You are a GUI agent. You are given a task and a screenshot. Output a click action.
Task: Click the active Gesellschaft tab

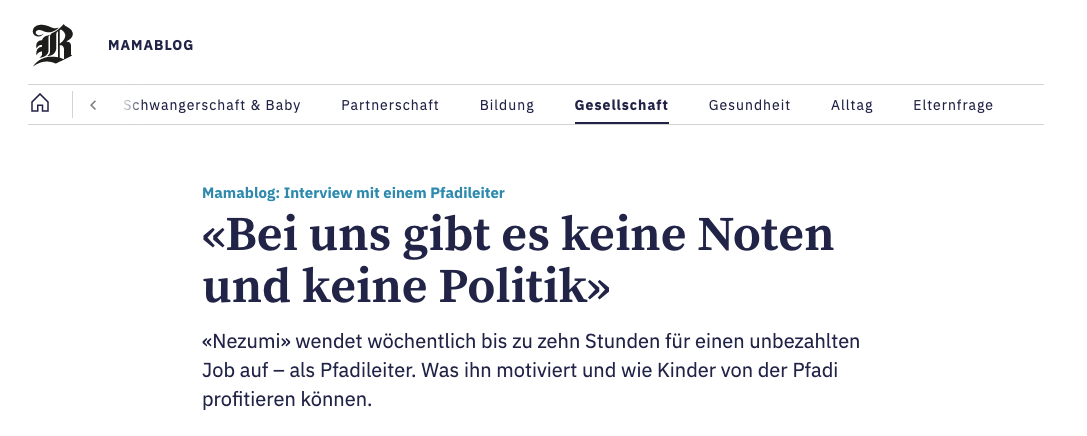point(621,105)
